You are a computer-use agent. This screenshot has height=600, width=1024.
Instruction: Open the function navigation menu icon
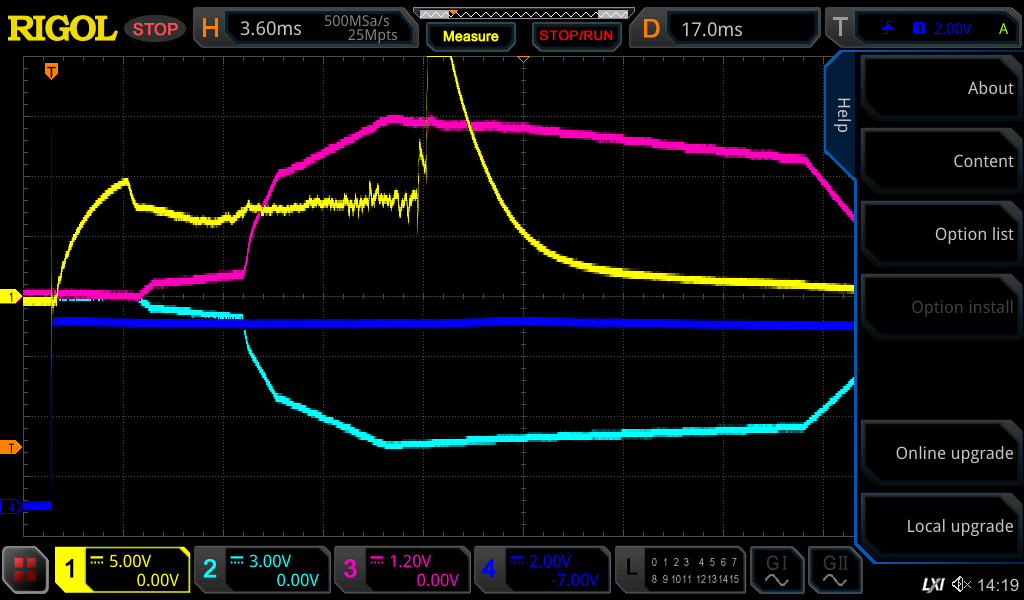pyautogui.click(x=26, y=570)
